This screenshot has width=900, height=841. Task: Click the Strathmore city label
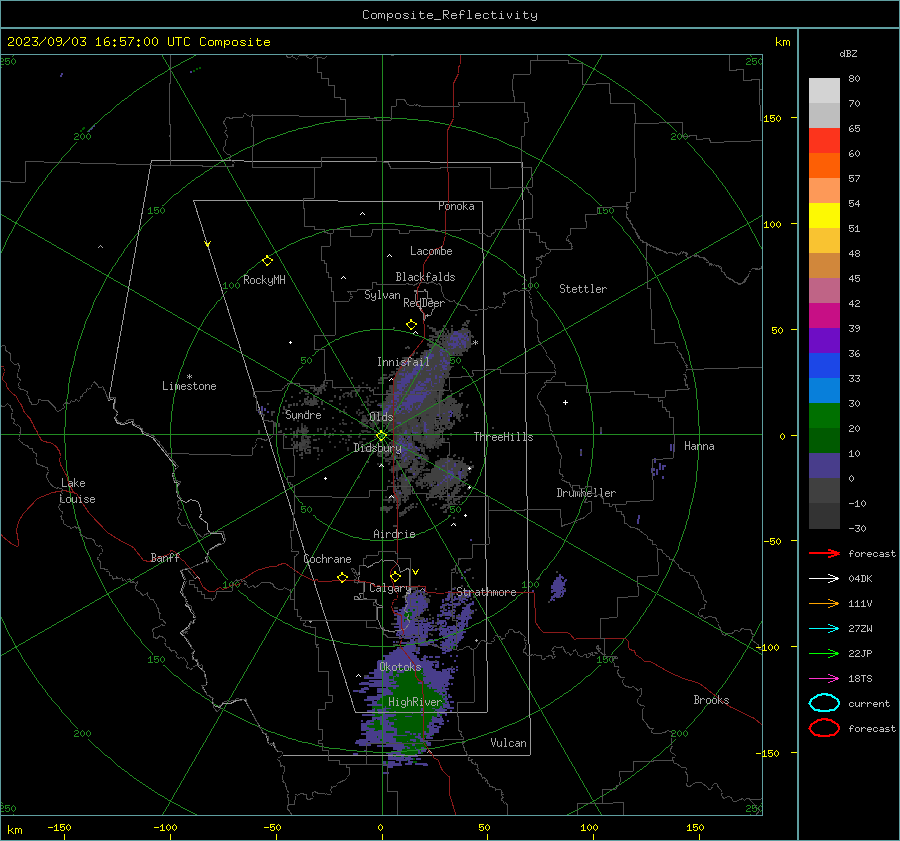(x=486, y=592)
